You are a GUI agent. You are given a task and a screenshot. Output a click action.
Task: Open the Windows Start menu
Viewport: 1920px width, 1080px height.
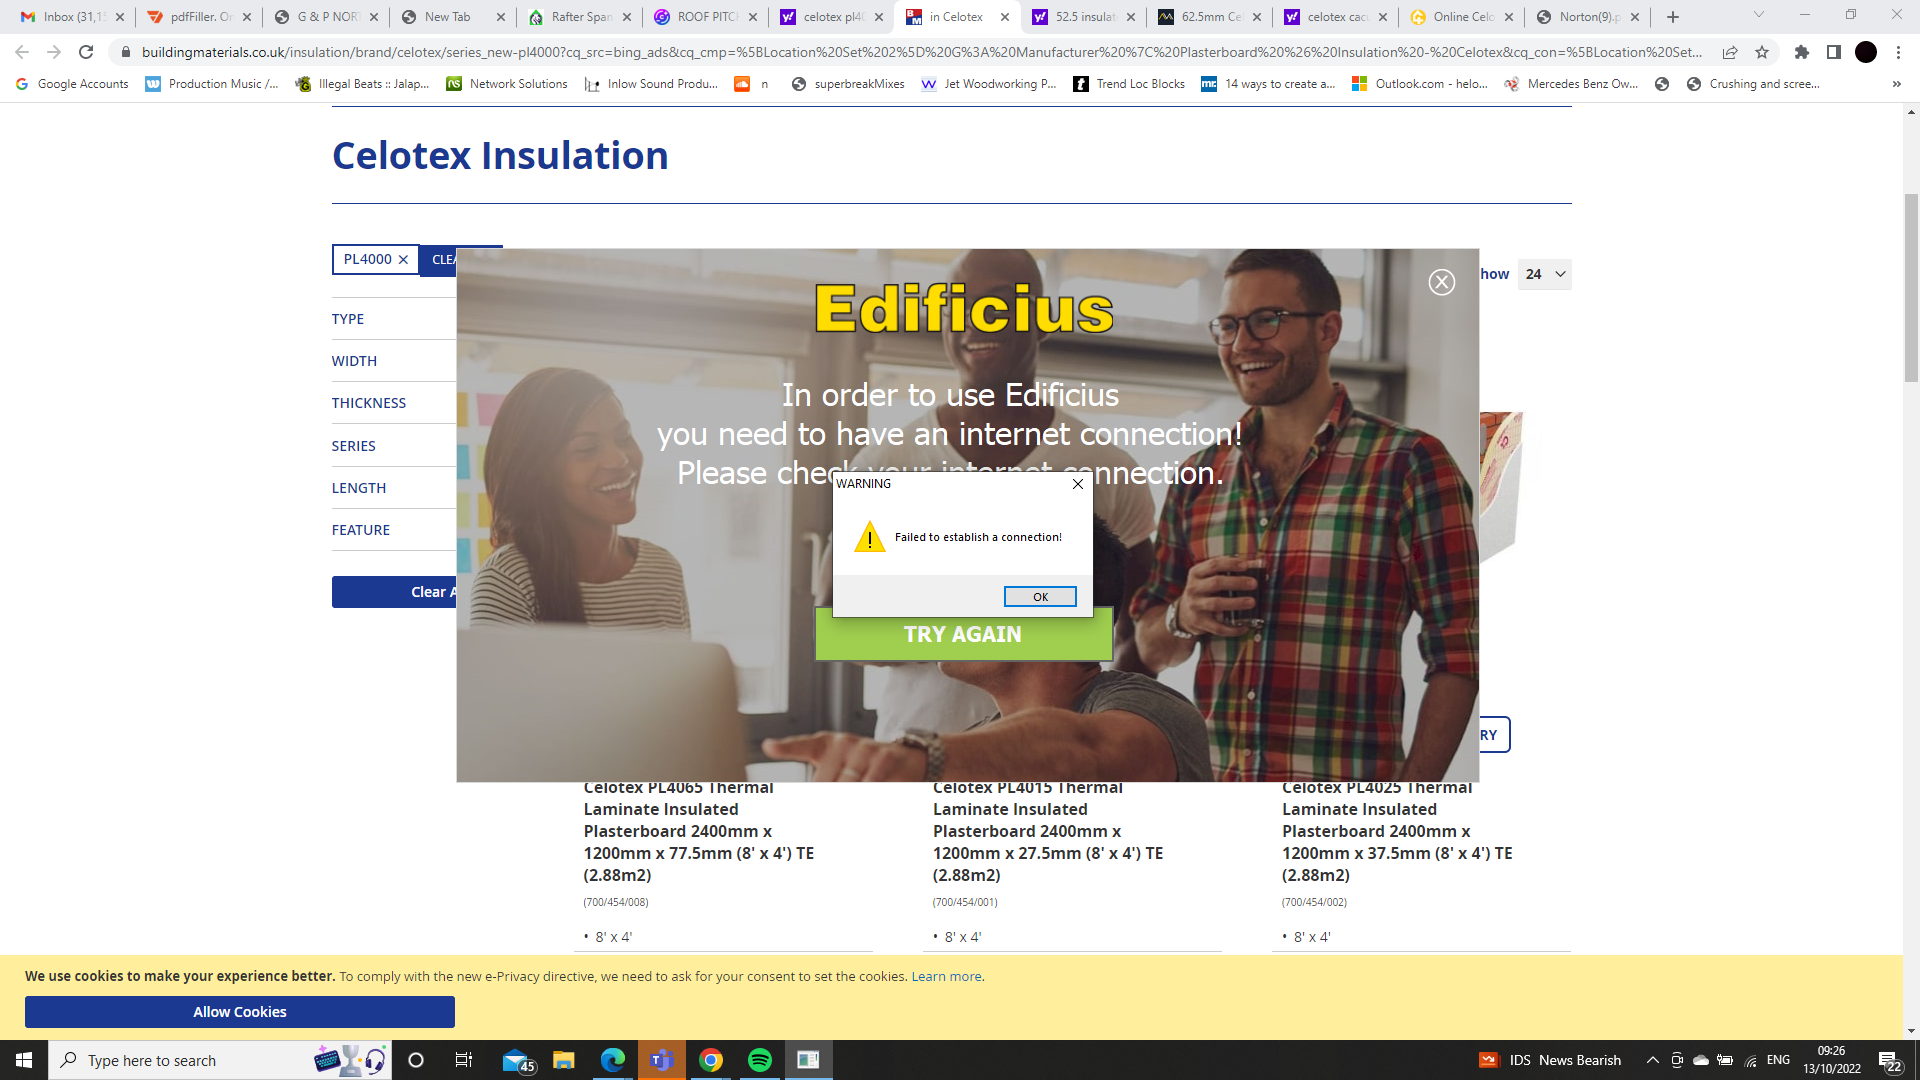coord(24,1060)
